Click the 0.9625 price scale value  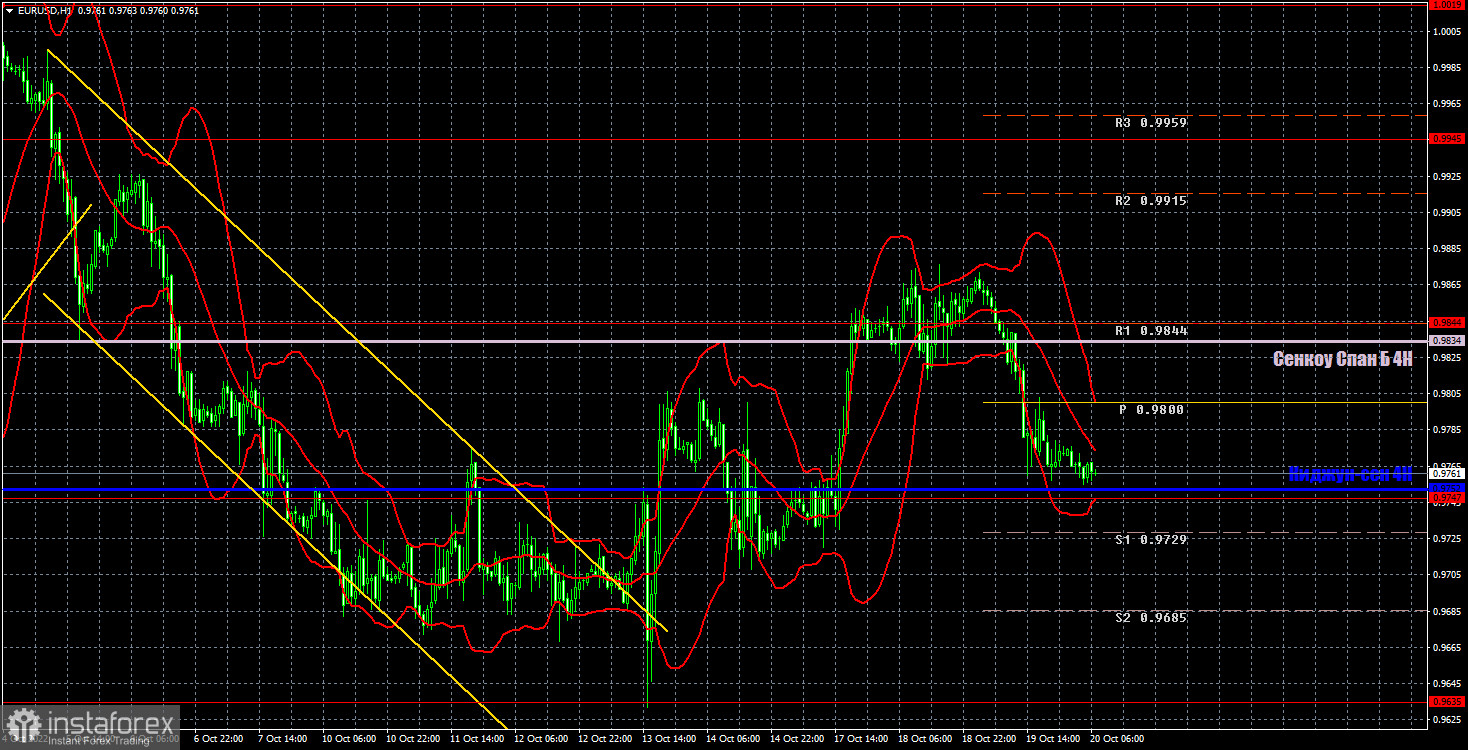coord(1448,719)
